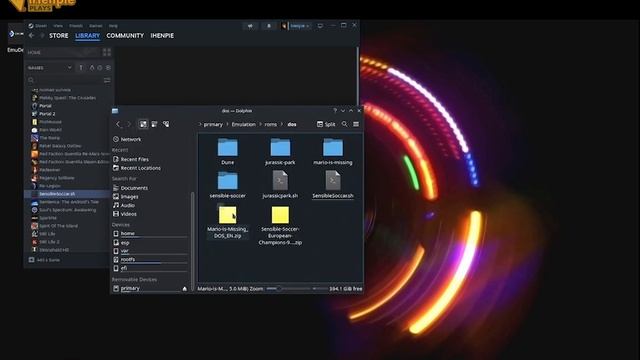Click the Dolphin help question mark
Image resolution: width=640 pixels, height=360 pixels.
(x=335, y=111)
